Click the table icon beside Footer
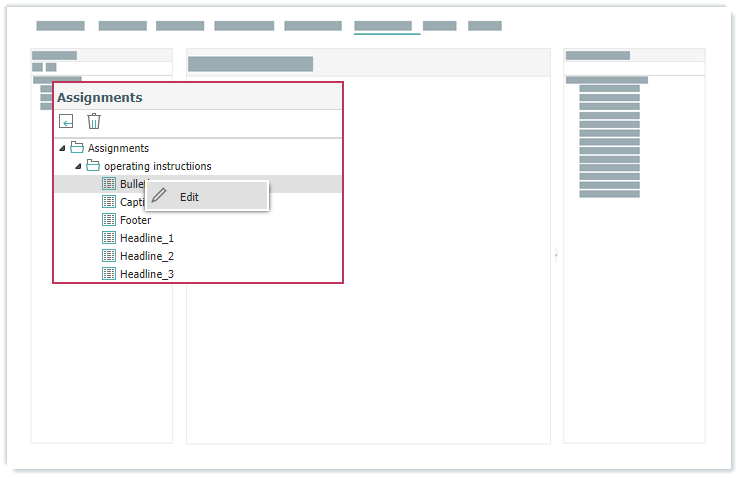Screen dimensions: 741x479 [x=110, y=220]
